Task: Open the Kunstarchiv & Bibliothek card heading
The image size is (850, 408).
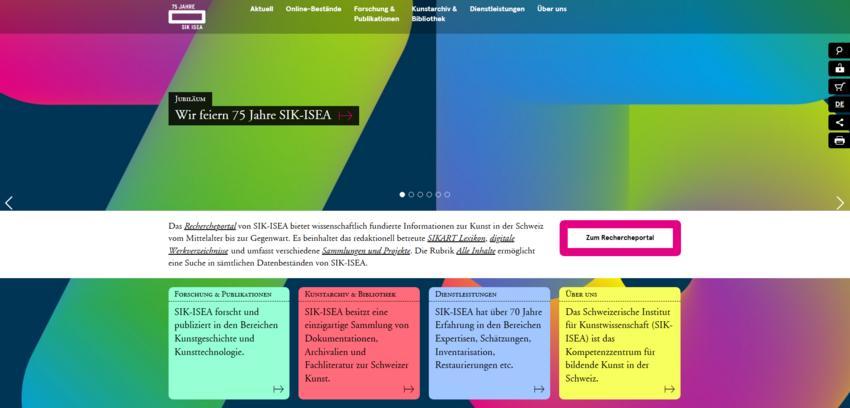Action: pyautogui.click(x=350, y=294)
